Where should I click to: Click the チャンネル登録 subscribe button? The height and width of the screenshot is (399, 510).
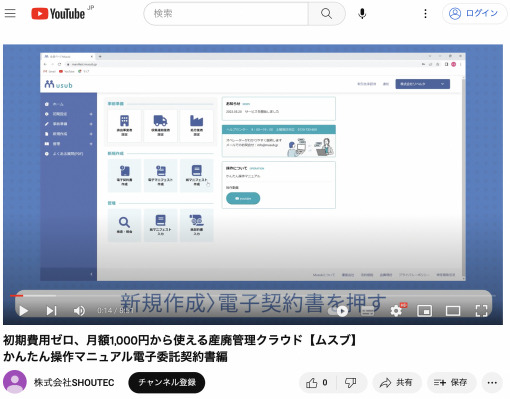click(x=167, y=382)
